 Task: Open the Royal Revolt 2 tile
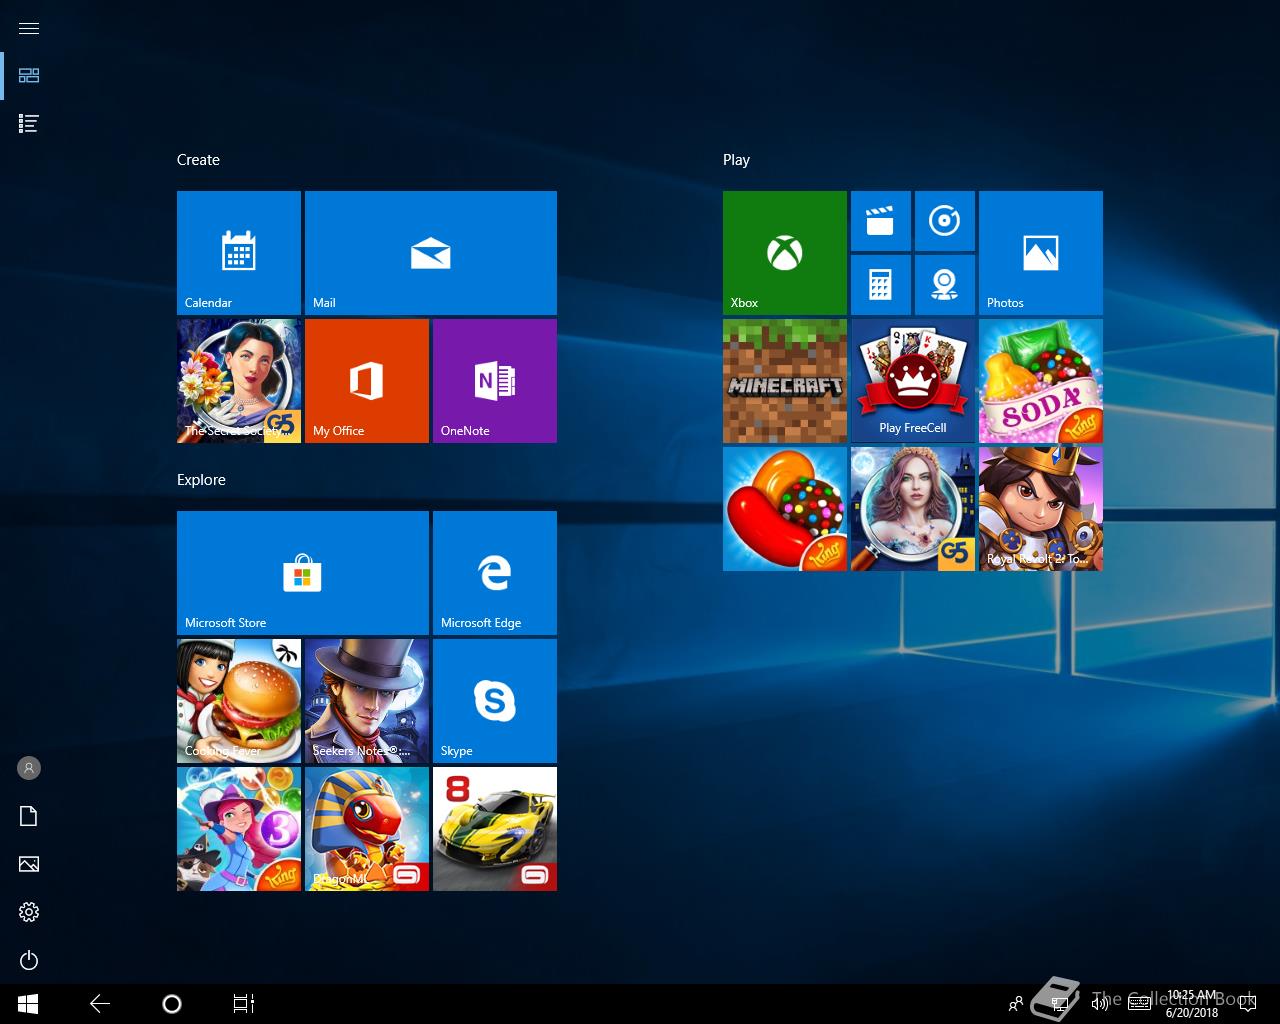1041,509
